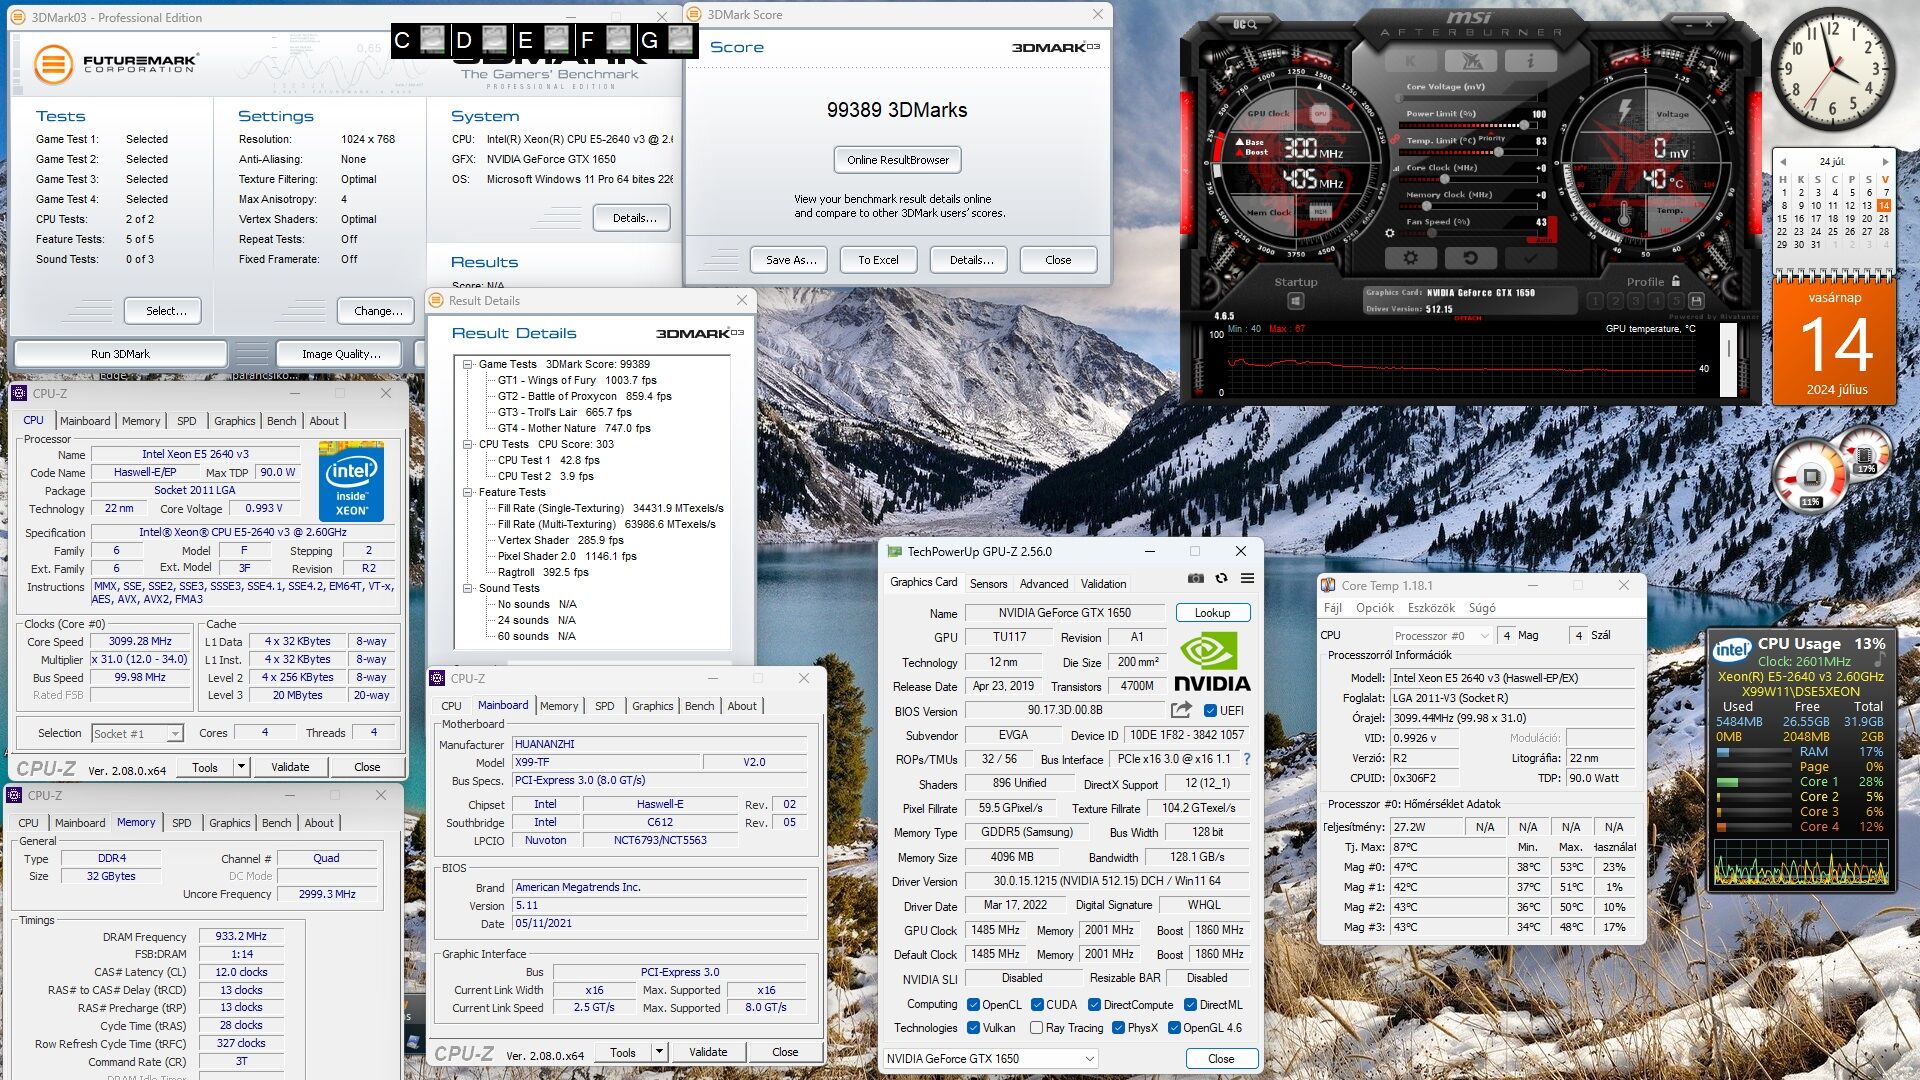The width and height of the screenshot is (1920, 1080).
Task: Toggle the Afterburner Startup Windows icon
Action: 1296,301
